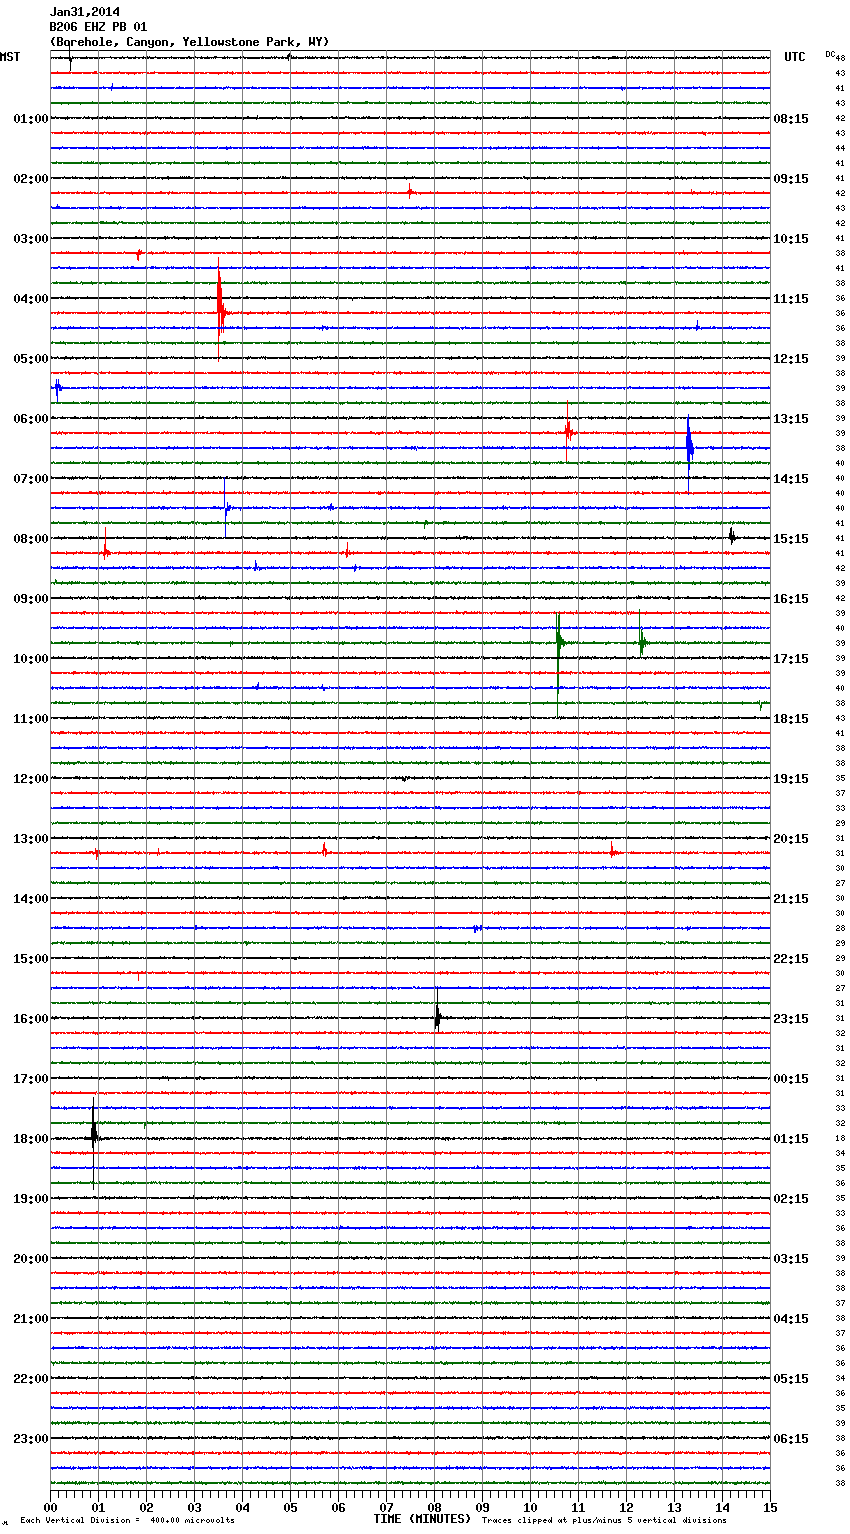Click the Borehole, Canyon, Yellowstone Park location text
Screen dimensions: 850x1534
click(x=189, y=42)
